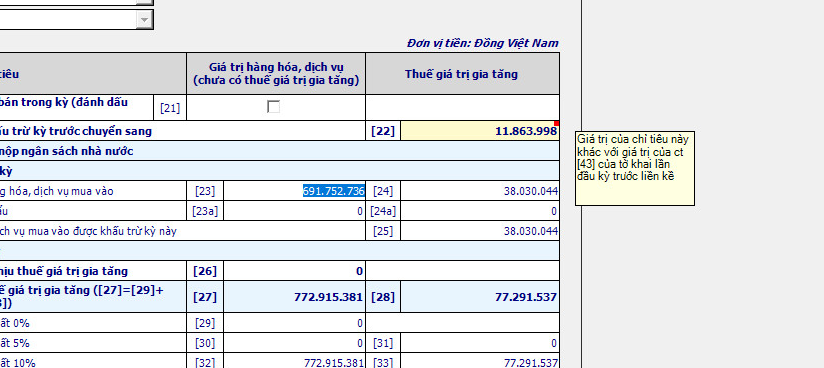Click the [29] 0% rate value cell
The image size is (824, 368).
tap(294, 323)
